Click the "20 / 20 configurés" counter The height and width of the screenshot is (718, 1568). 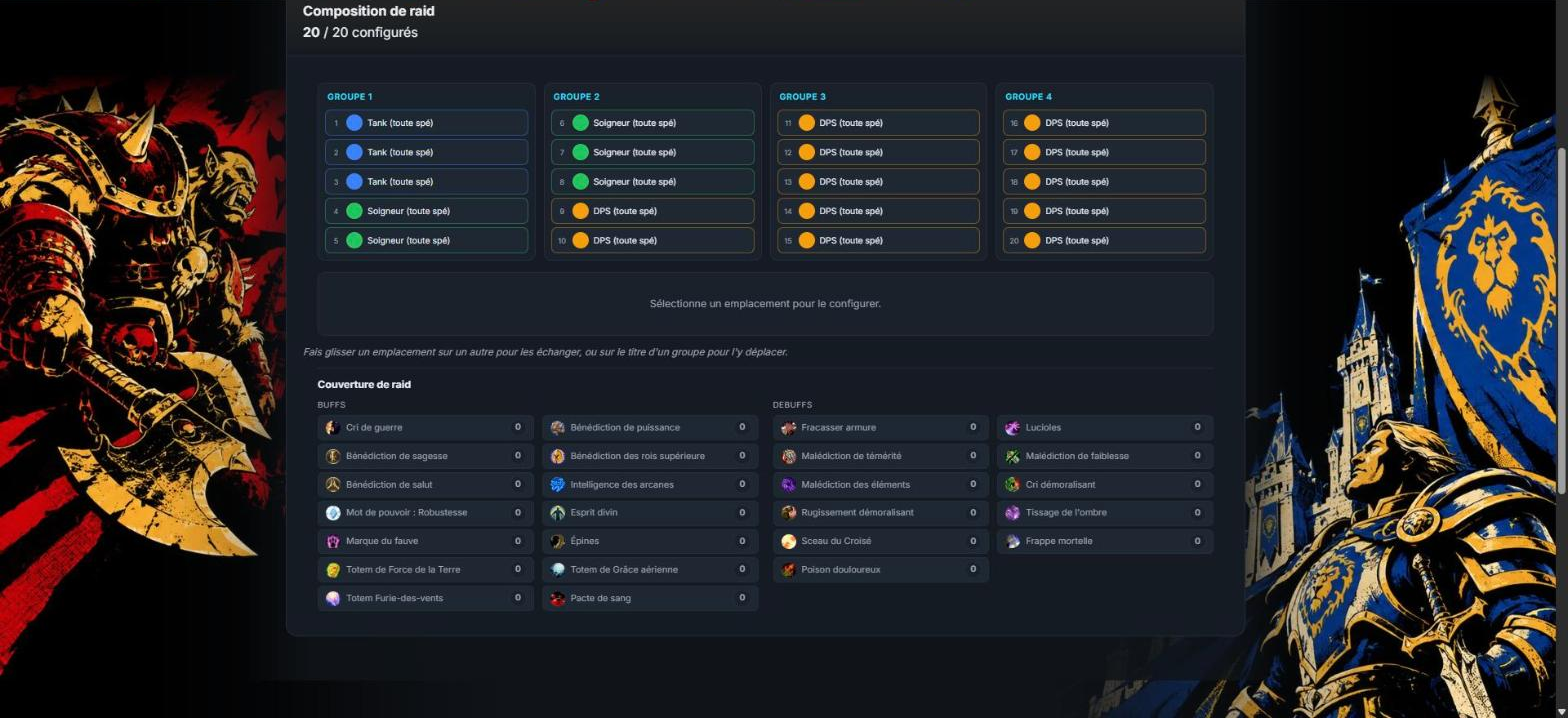pyautogui.click(x=360, y=33)
